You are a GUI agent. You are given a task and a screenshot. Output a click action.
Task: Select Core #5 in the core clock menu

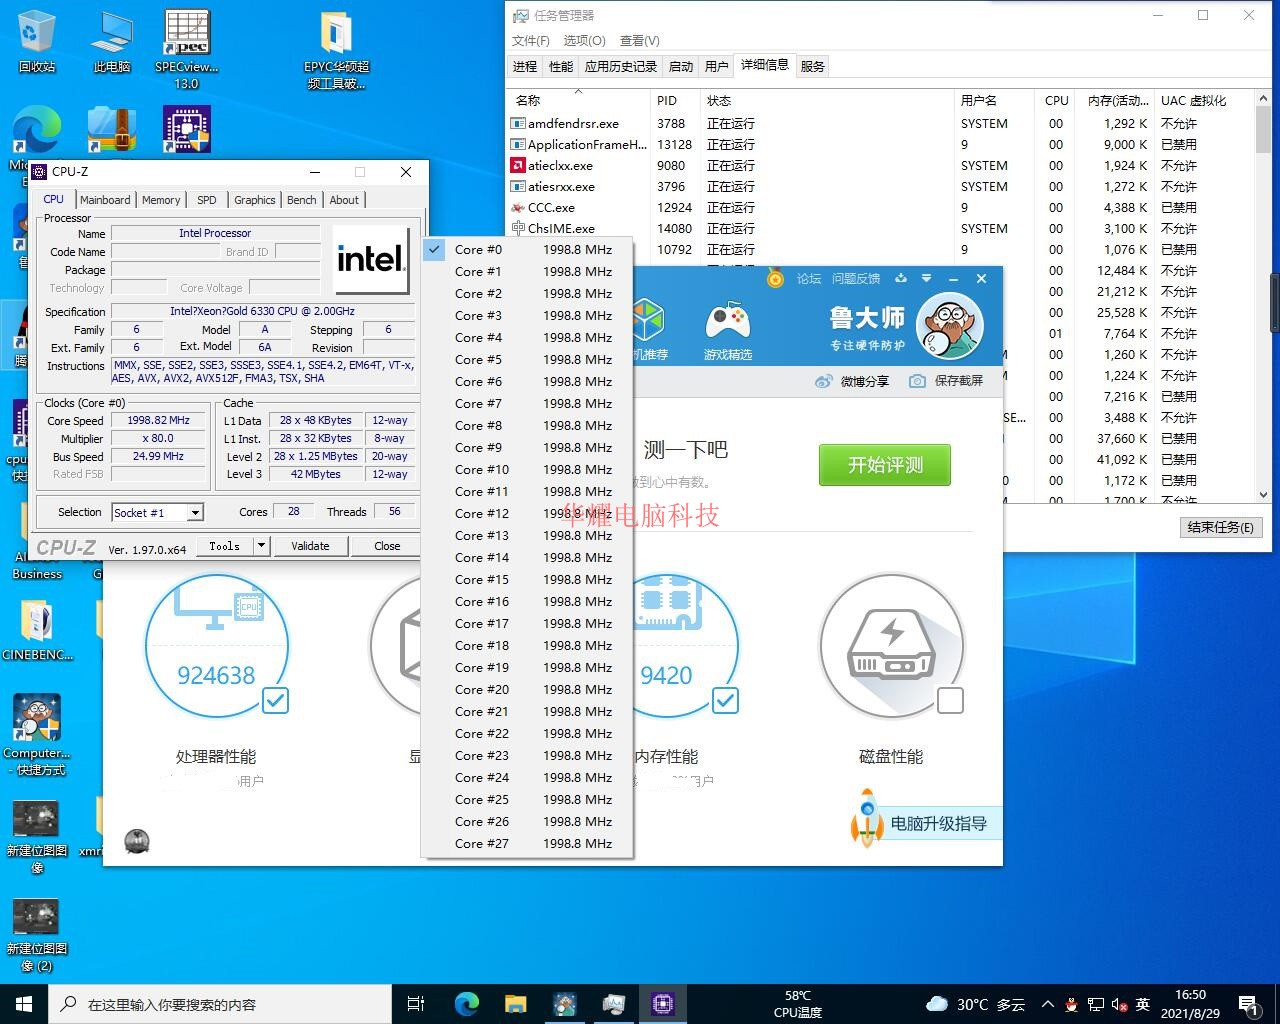pos(527,360)
